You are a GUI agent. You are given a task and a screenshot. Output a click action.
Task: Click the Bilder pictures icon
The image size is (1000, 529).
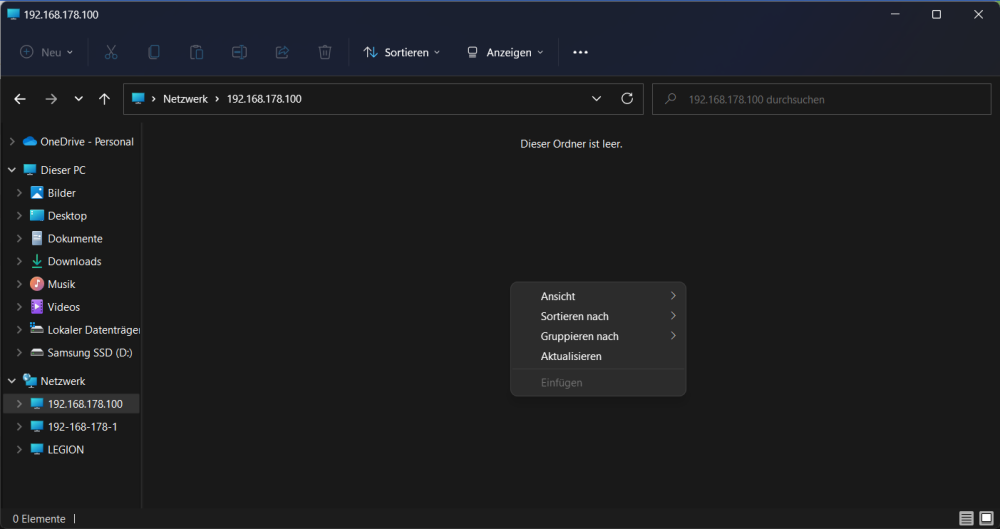[37, 193]
